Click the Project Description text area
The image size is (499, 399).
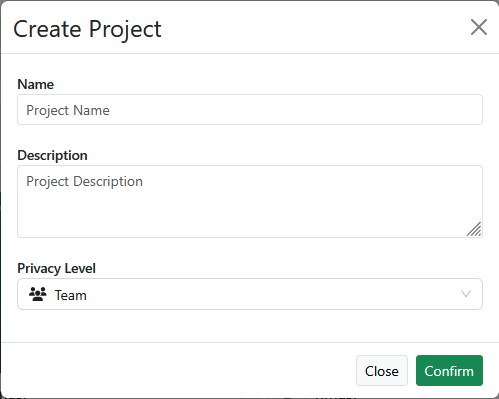click(x=250, y=201)
